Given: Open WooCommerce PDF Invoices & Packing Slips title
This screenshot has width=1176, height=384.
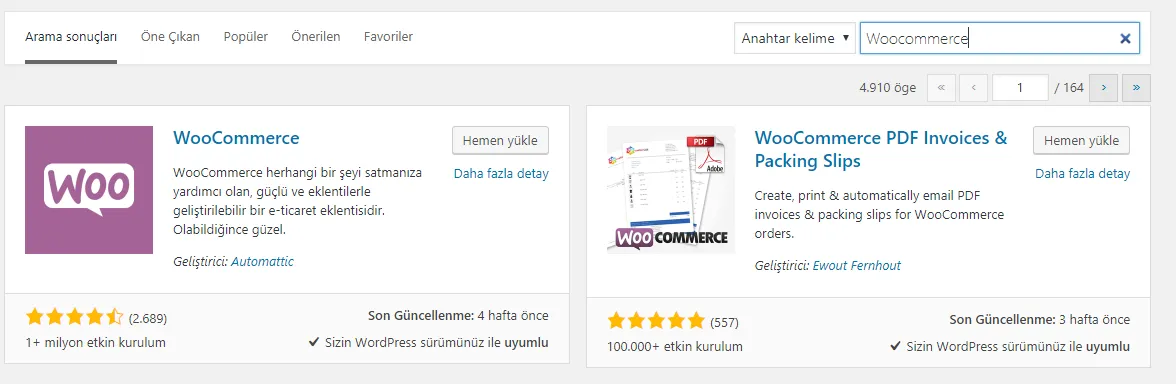Looking at the screenshot, I should tap(881, 149).
